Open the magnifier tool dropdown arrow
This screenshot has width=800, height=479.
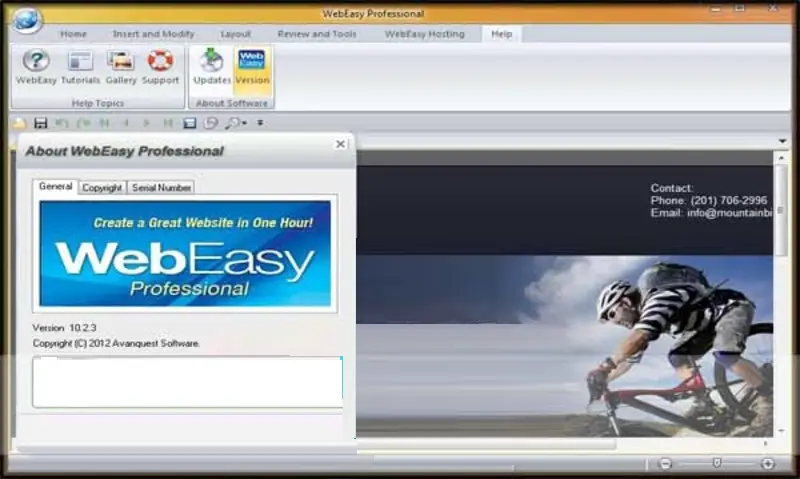point(245,123)
